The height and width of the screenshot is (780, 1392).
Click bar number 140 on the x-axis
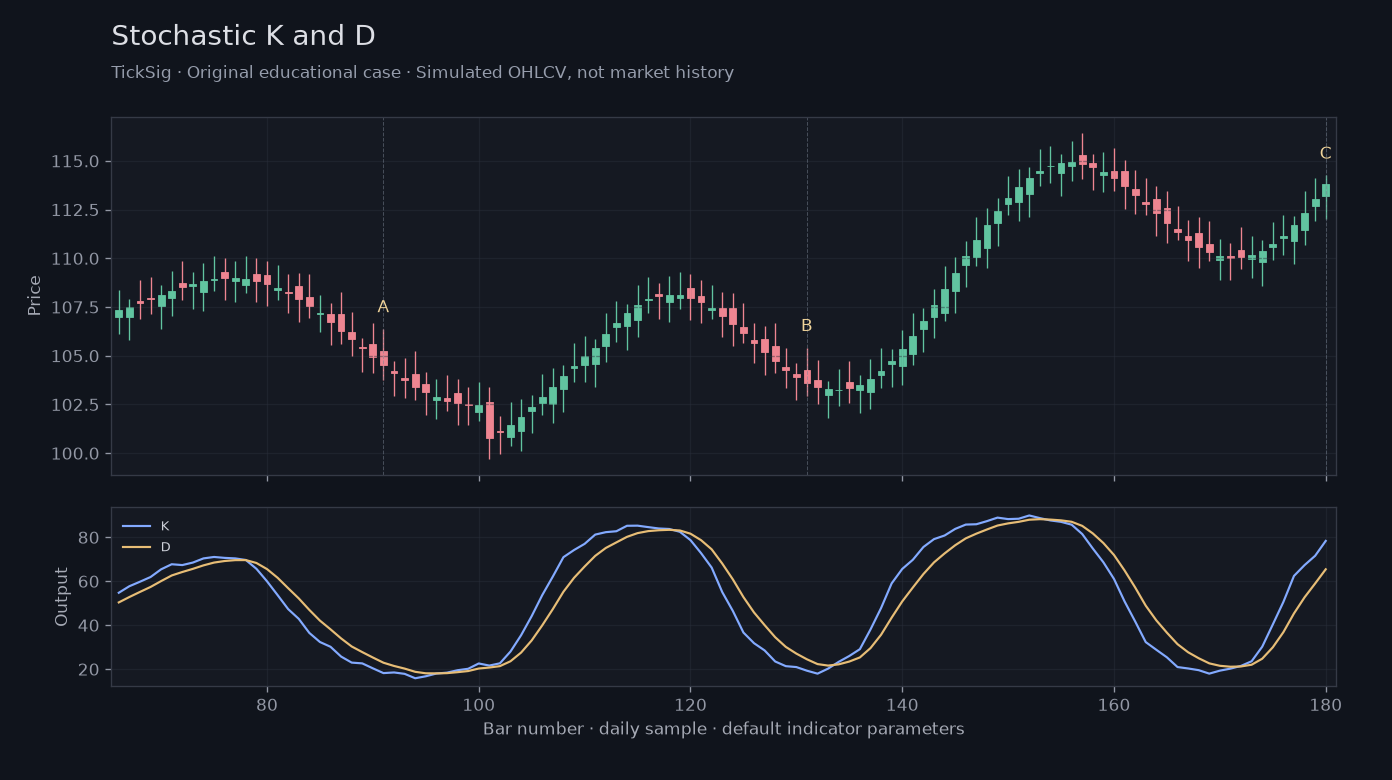click(x=902, y=703)
